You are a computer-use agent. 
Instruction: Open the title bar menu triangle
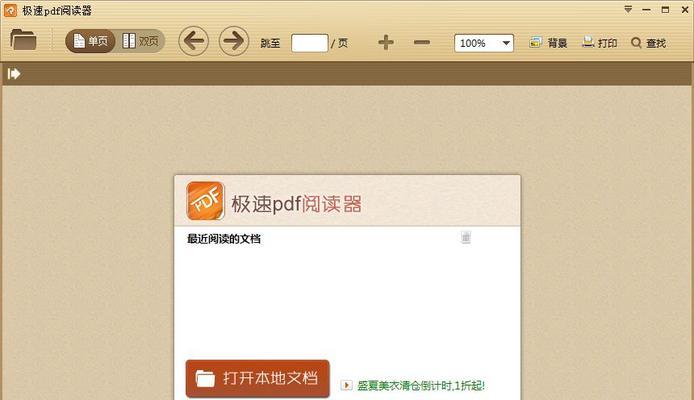click(628, 9)
